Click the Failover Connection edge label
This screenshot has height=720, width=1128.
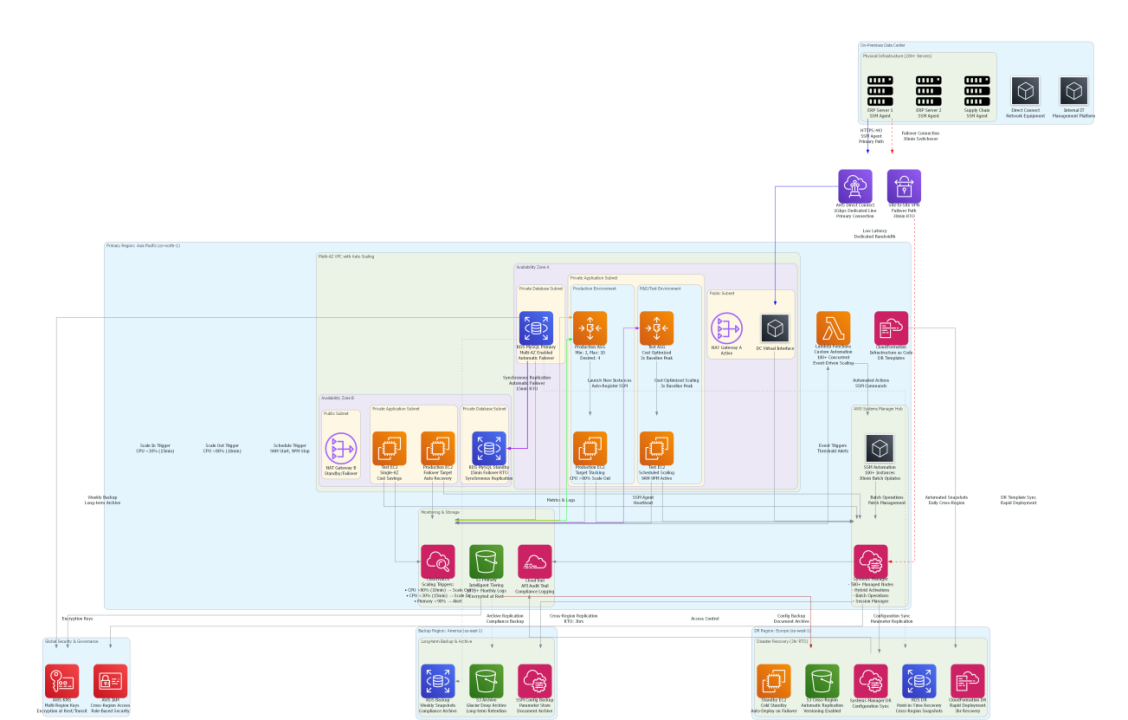tap(920, 135)
